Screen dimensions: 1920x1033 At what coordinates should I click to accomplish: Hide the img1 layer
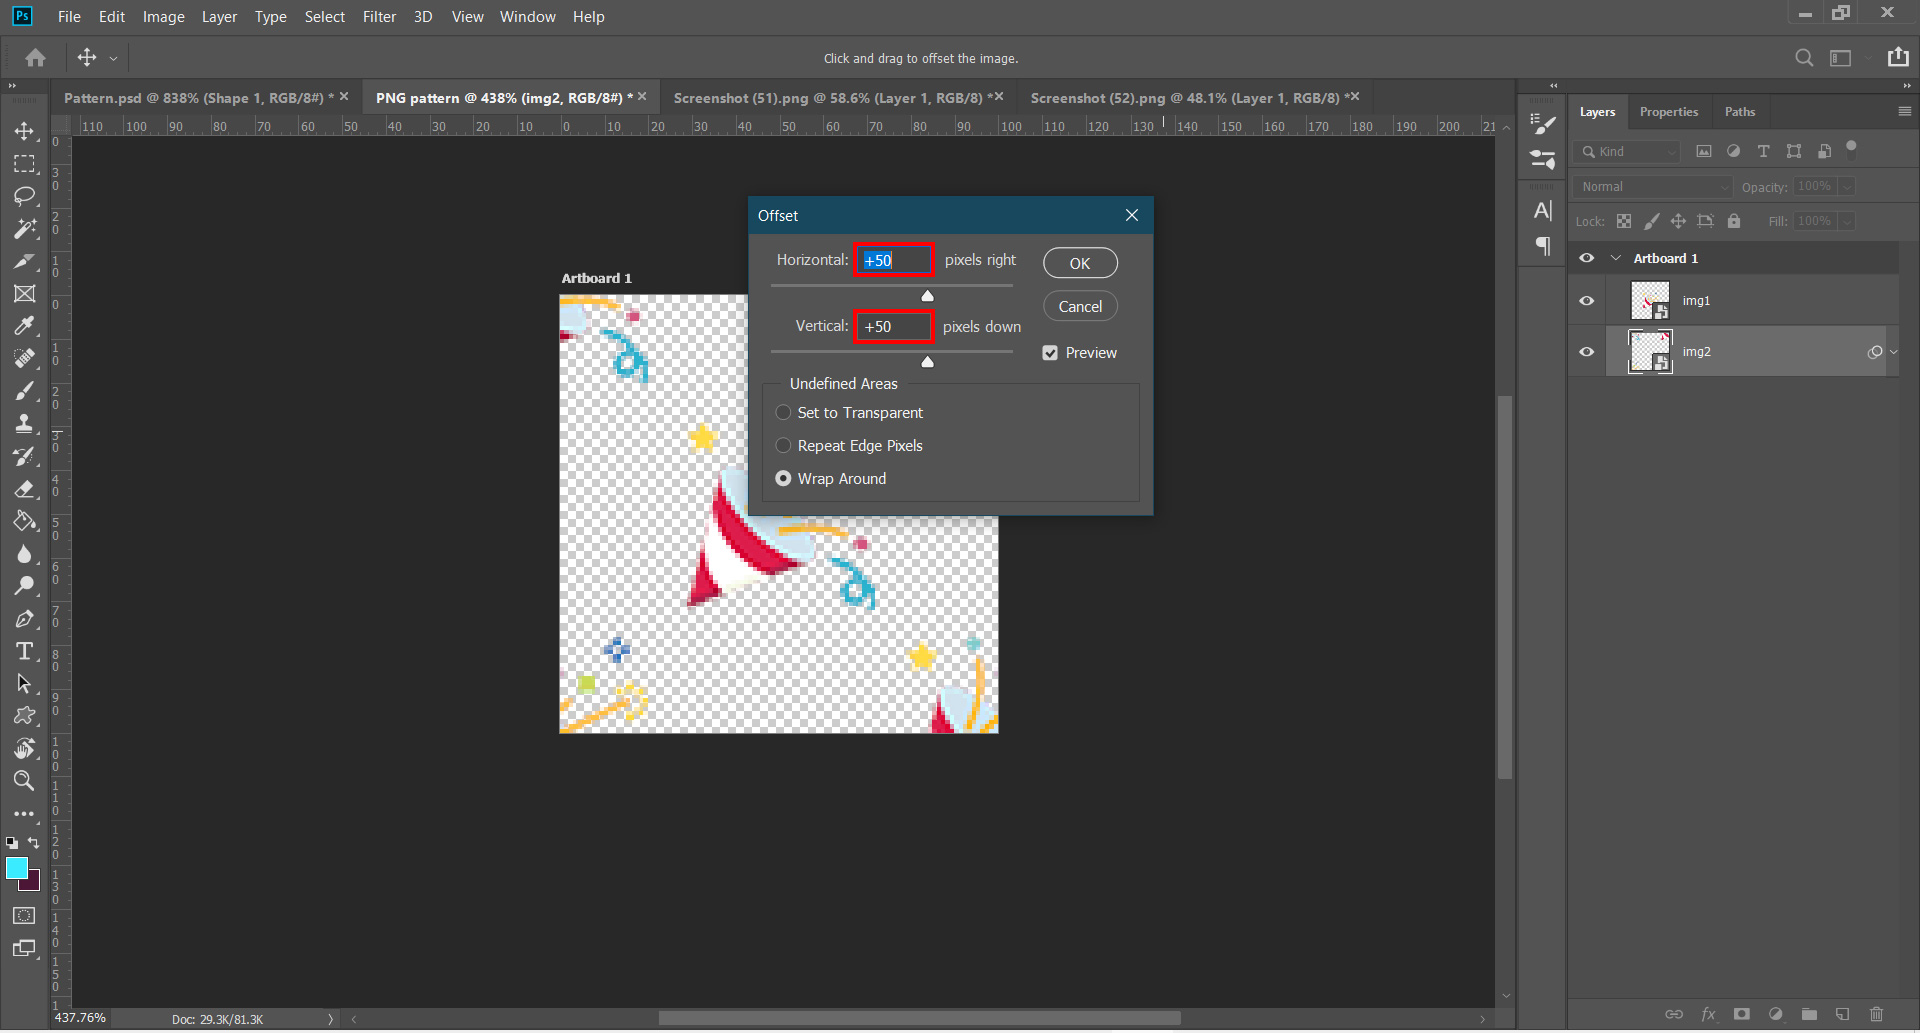point(1586,301)
